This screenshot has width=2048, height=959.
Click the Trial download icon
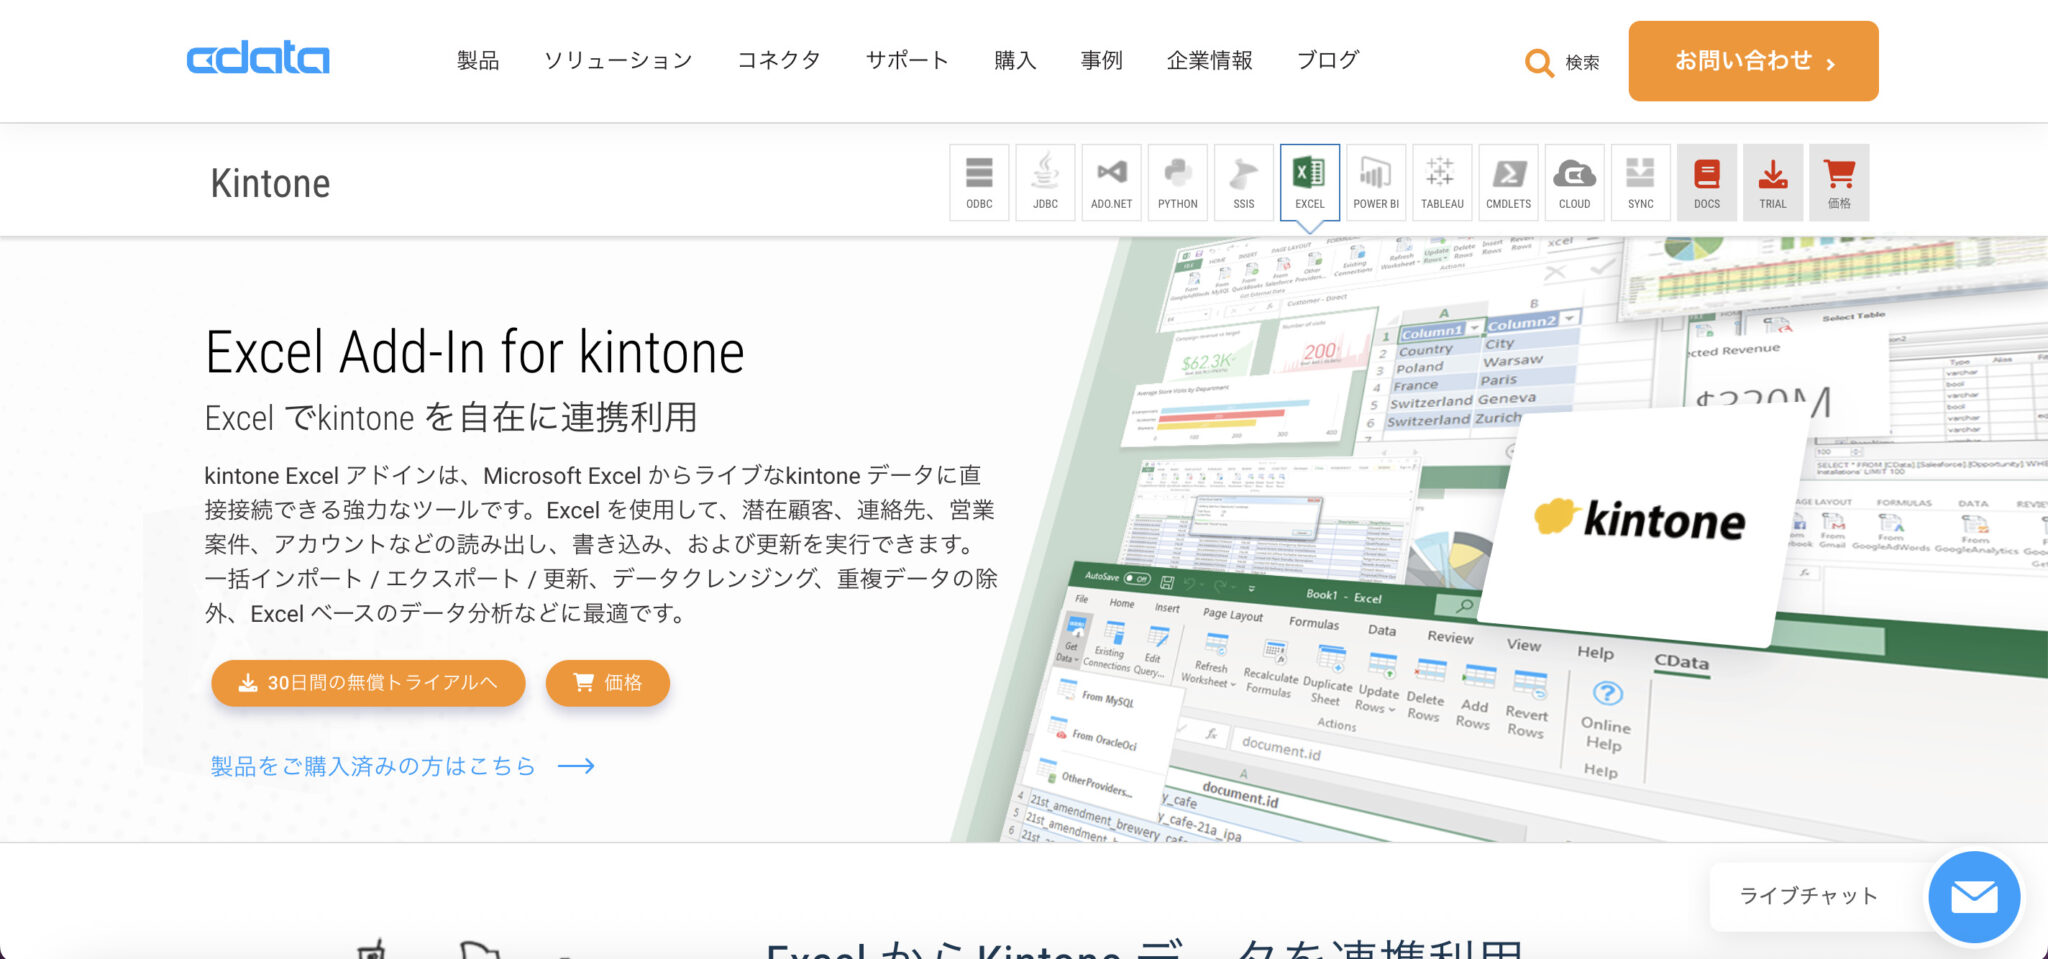pyautogui.click(x=1772, y=182)
